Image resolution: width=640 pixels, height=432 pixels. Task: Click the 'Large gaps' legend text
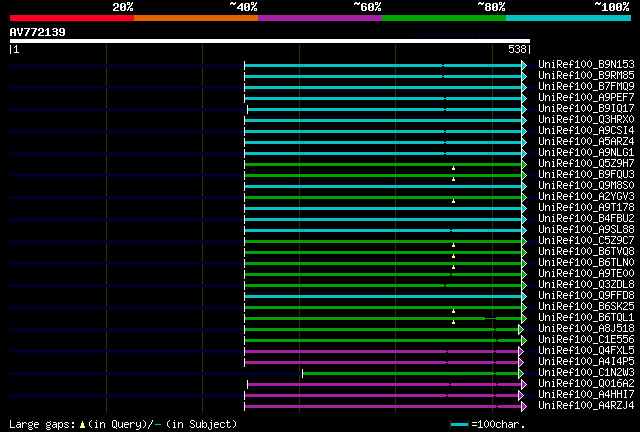point(42,424)
